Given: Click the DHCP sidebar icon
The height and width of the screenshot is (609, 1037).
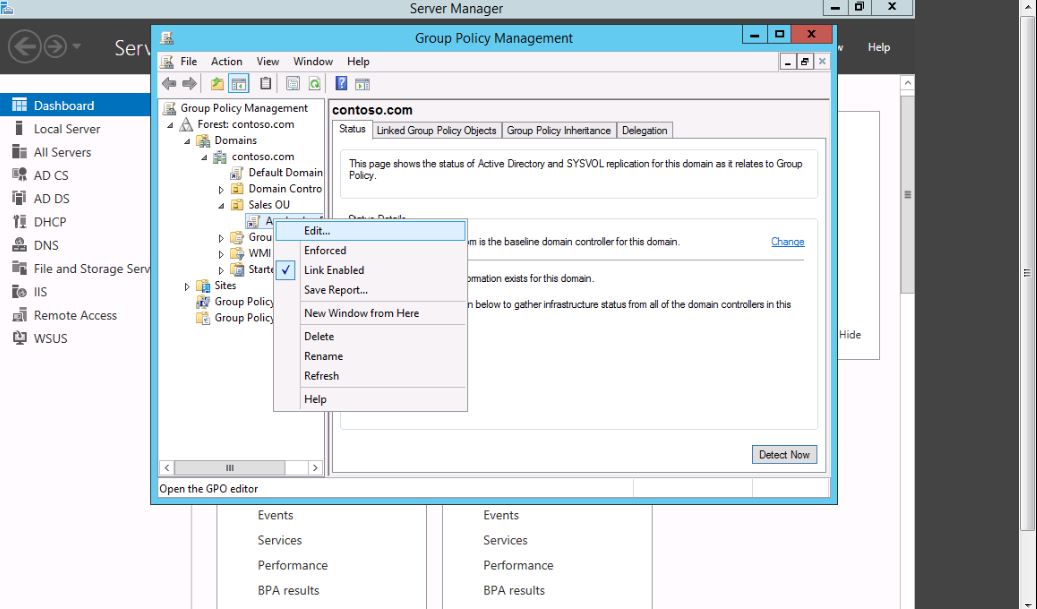Looking at the screenshot, I should (x=19, y=222).
